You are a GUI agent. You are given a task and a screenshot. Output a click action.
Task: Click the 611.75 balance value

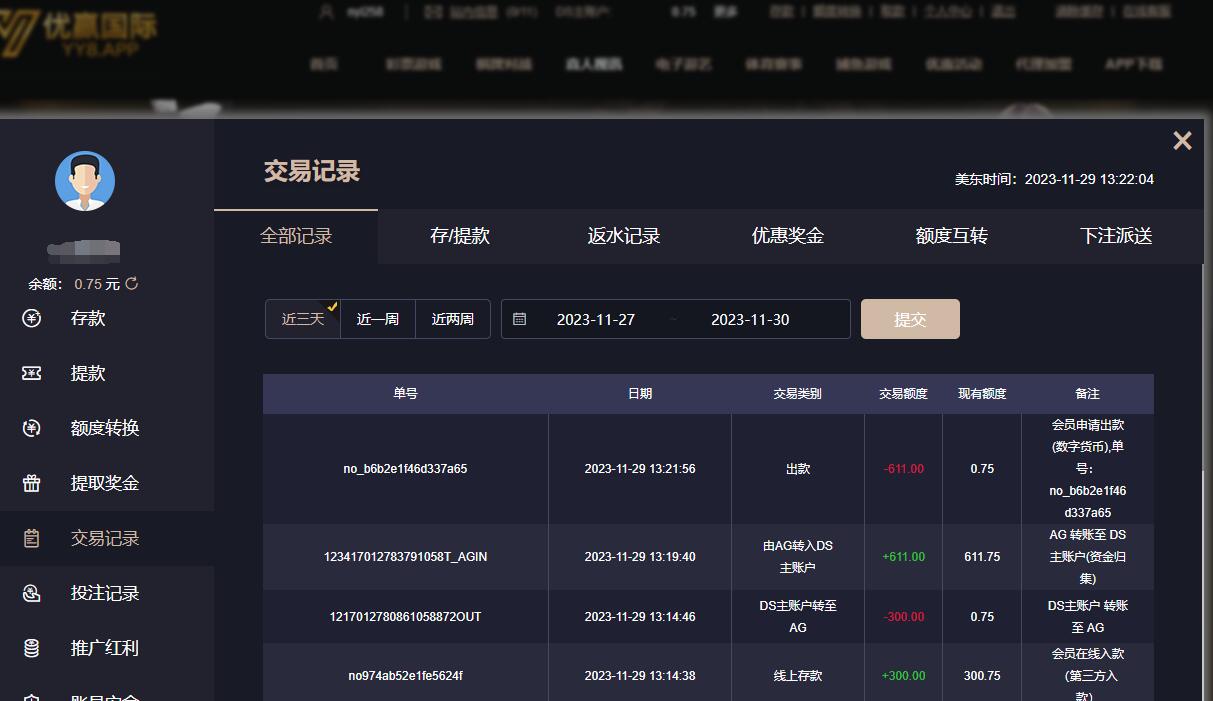coord(982,557)
